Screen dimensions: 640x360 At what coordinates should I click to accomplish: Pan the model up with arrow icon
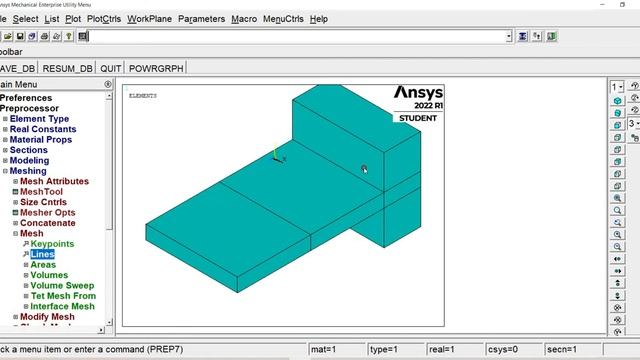(617, 283)
